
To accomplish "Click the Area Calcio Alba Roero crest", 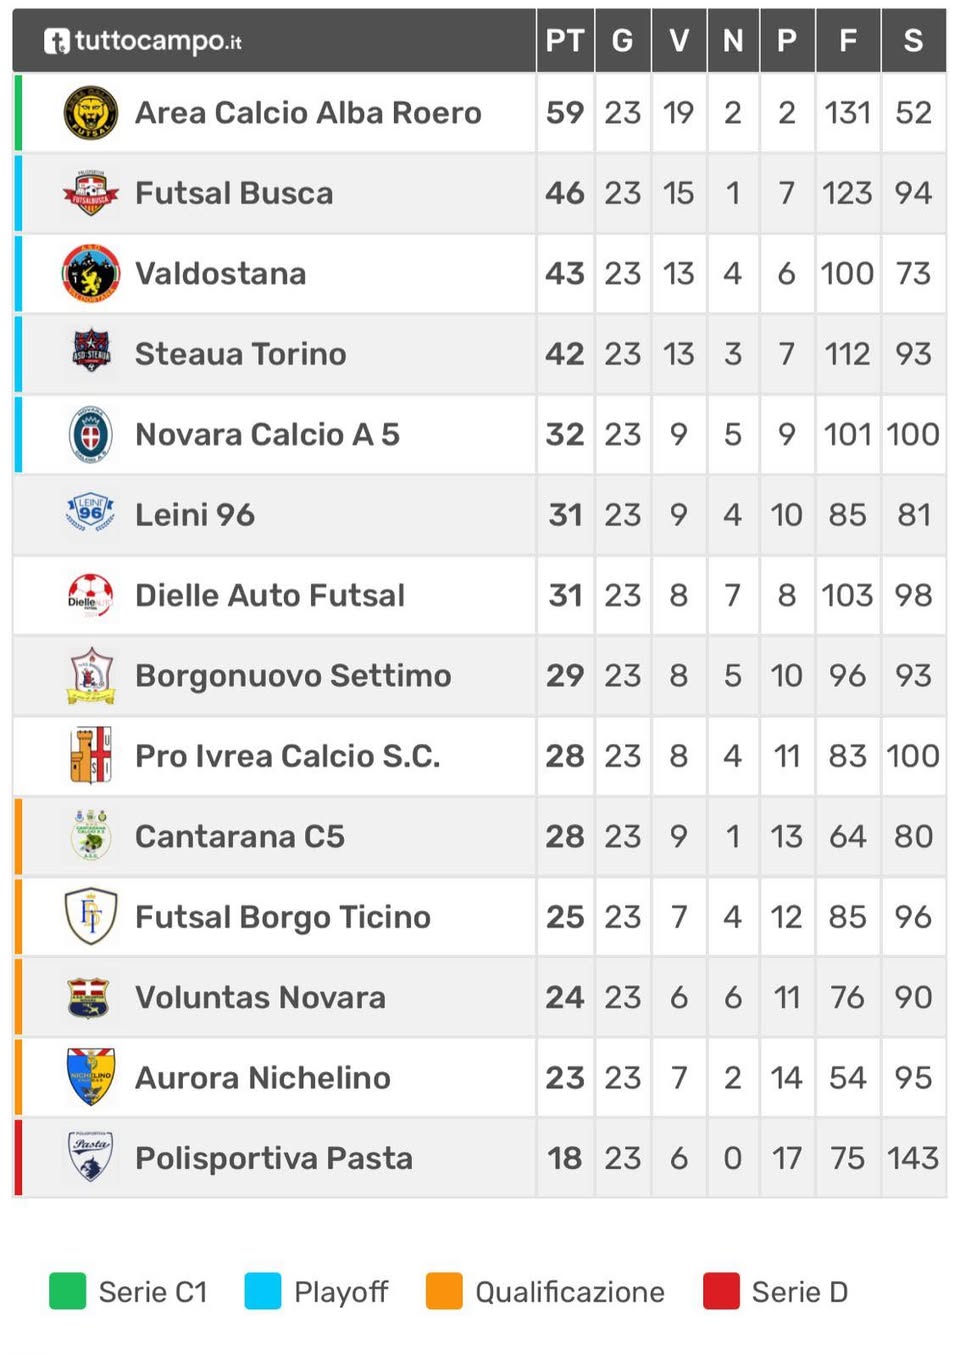I will pos(91,112).
